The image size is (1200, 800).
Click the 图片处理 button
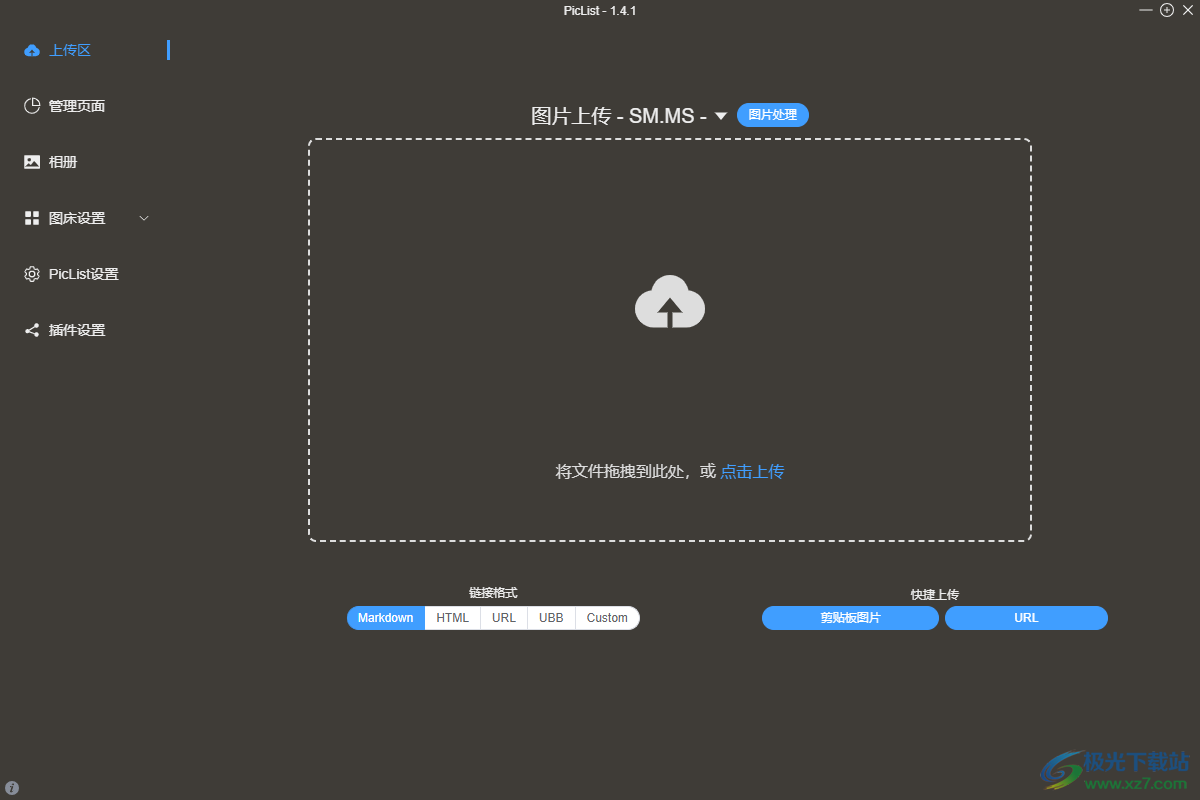(773, 115)
